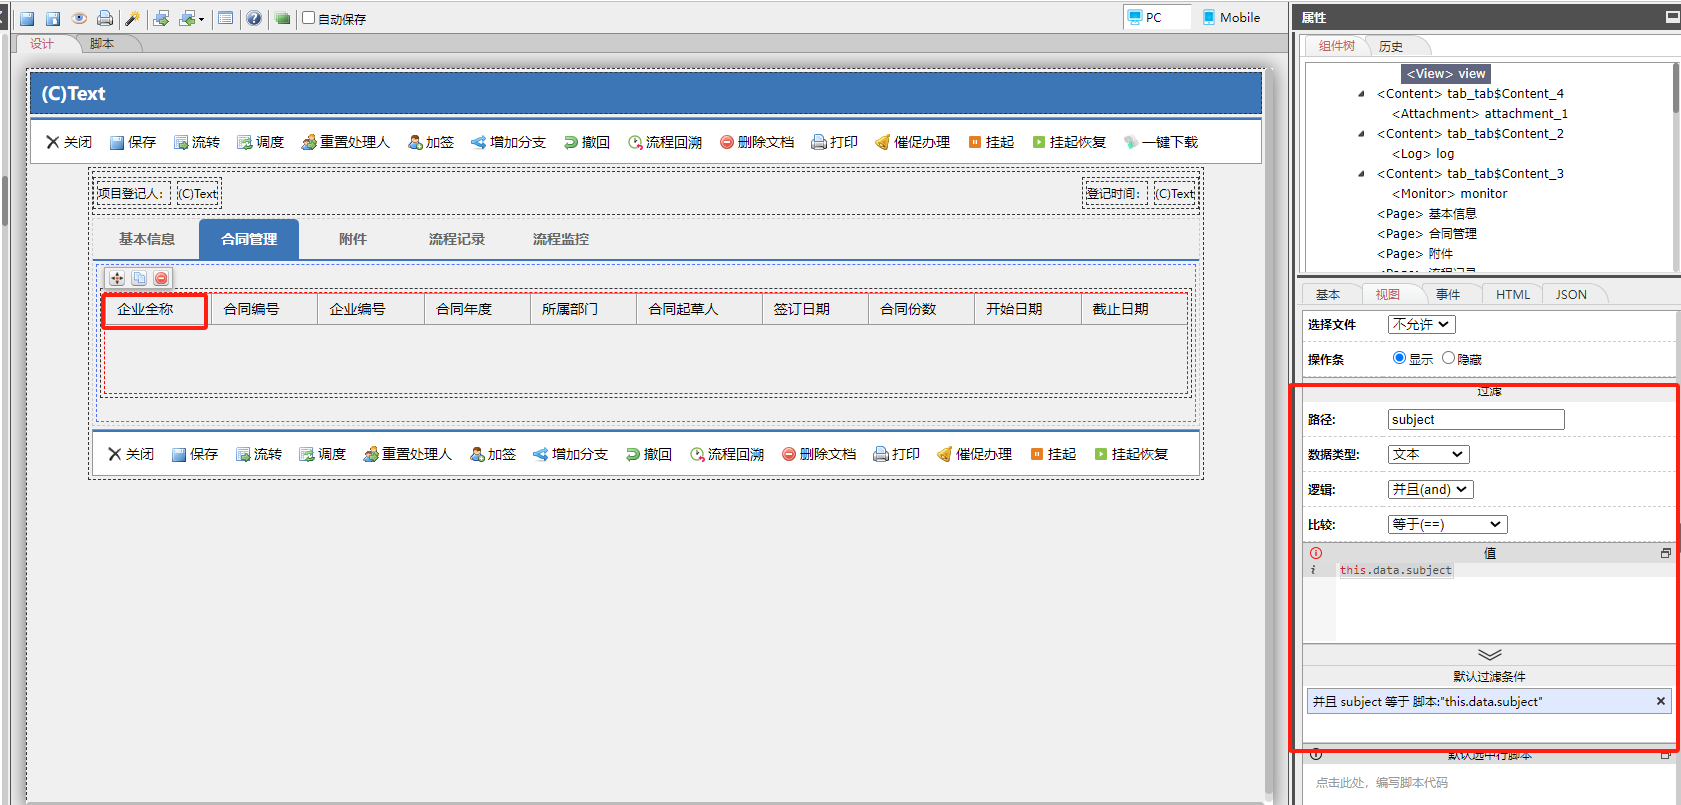Click the import icon with green arrow before the dropdown one
This screenshot has height=805, width=1681.
(161, 18)
